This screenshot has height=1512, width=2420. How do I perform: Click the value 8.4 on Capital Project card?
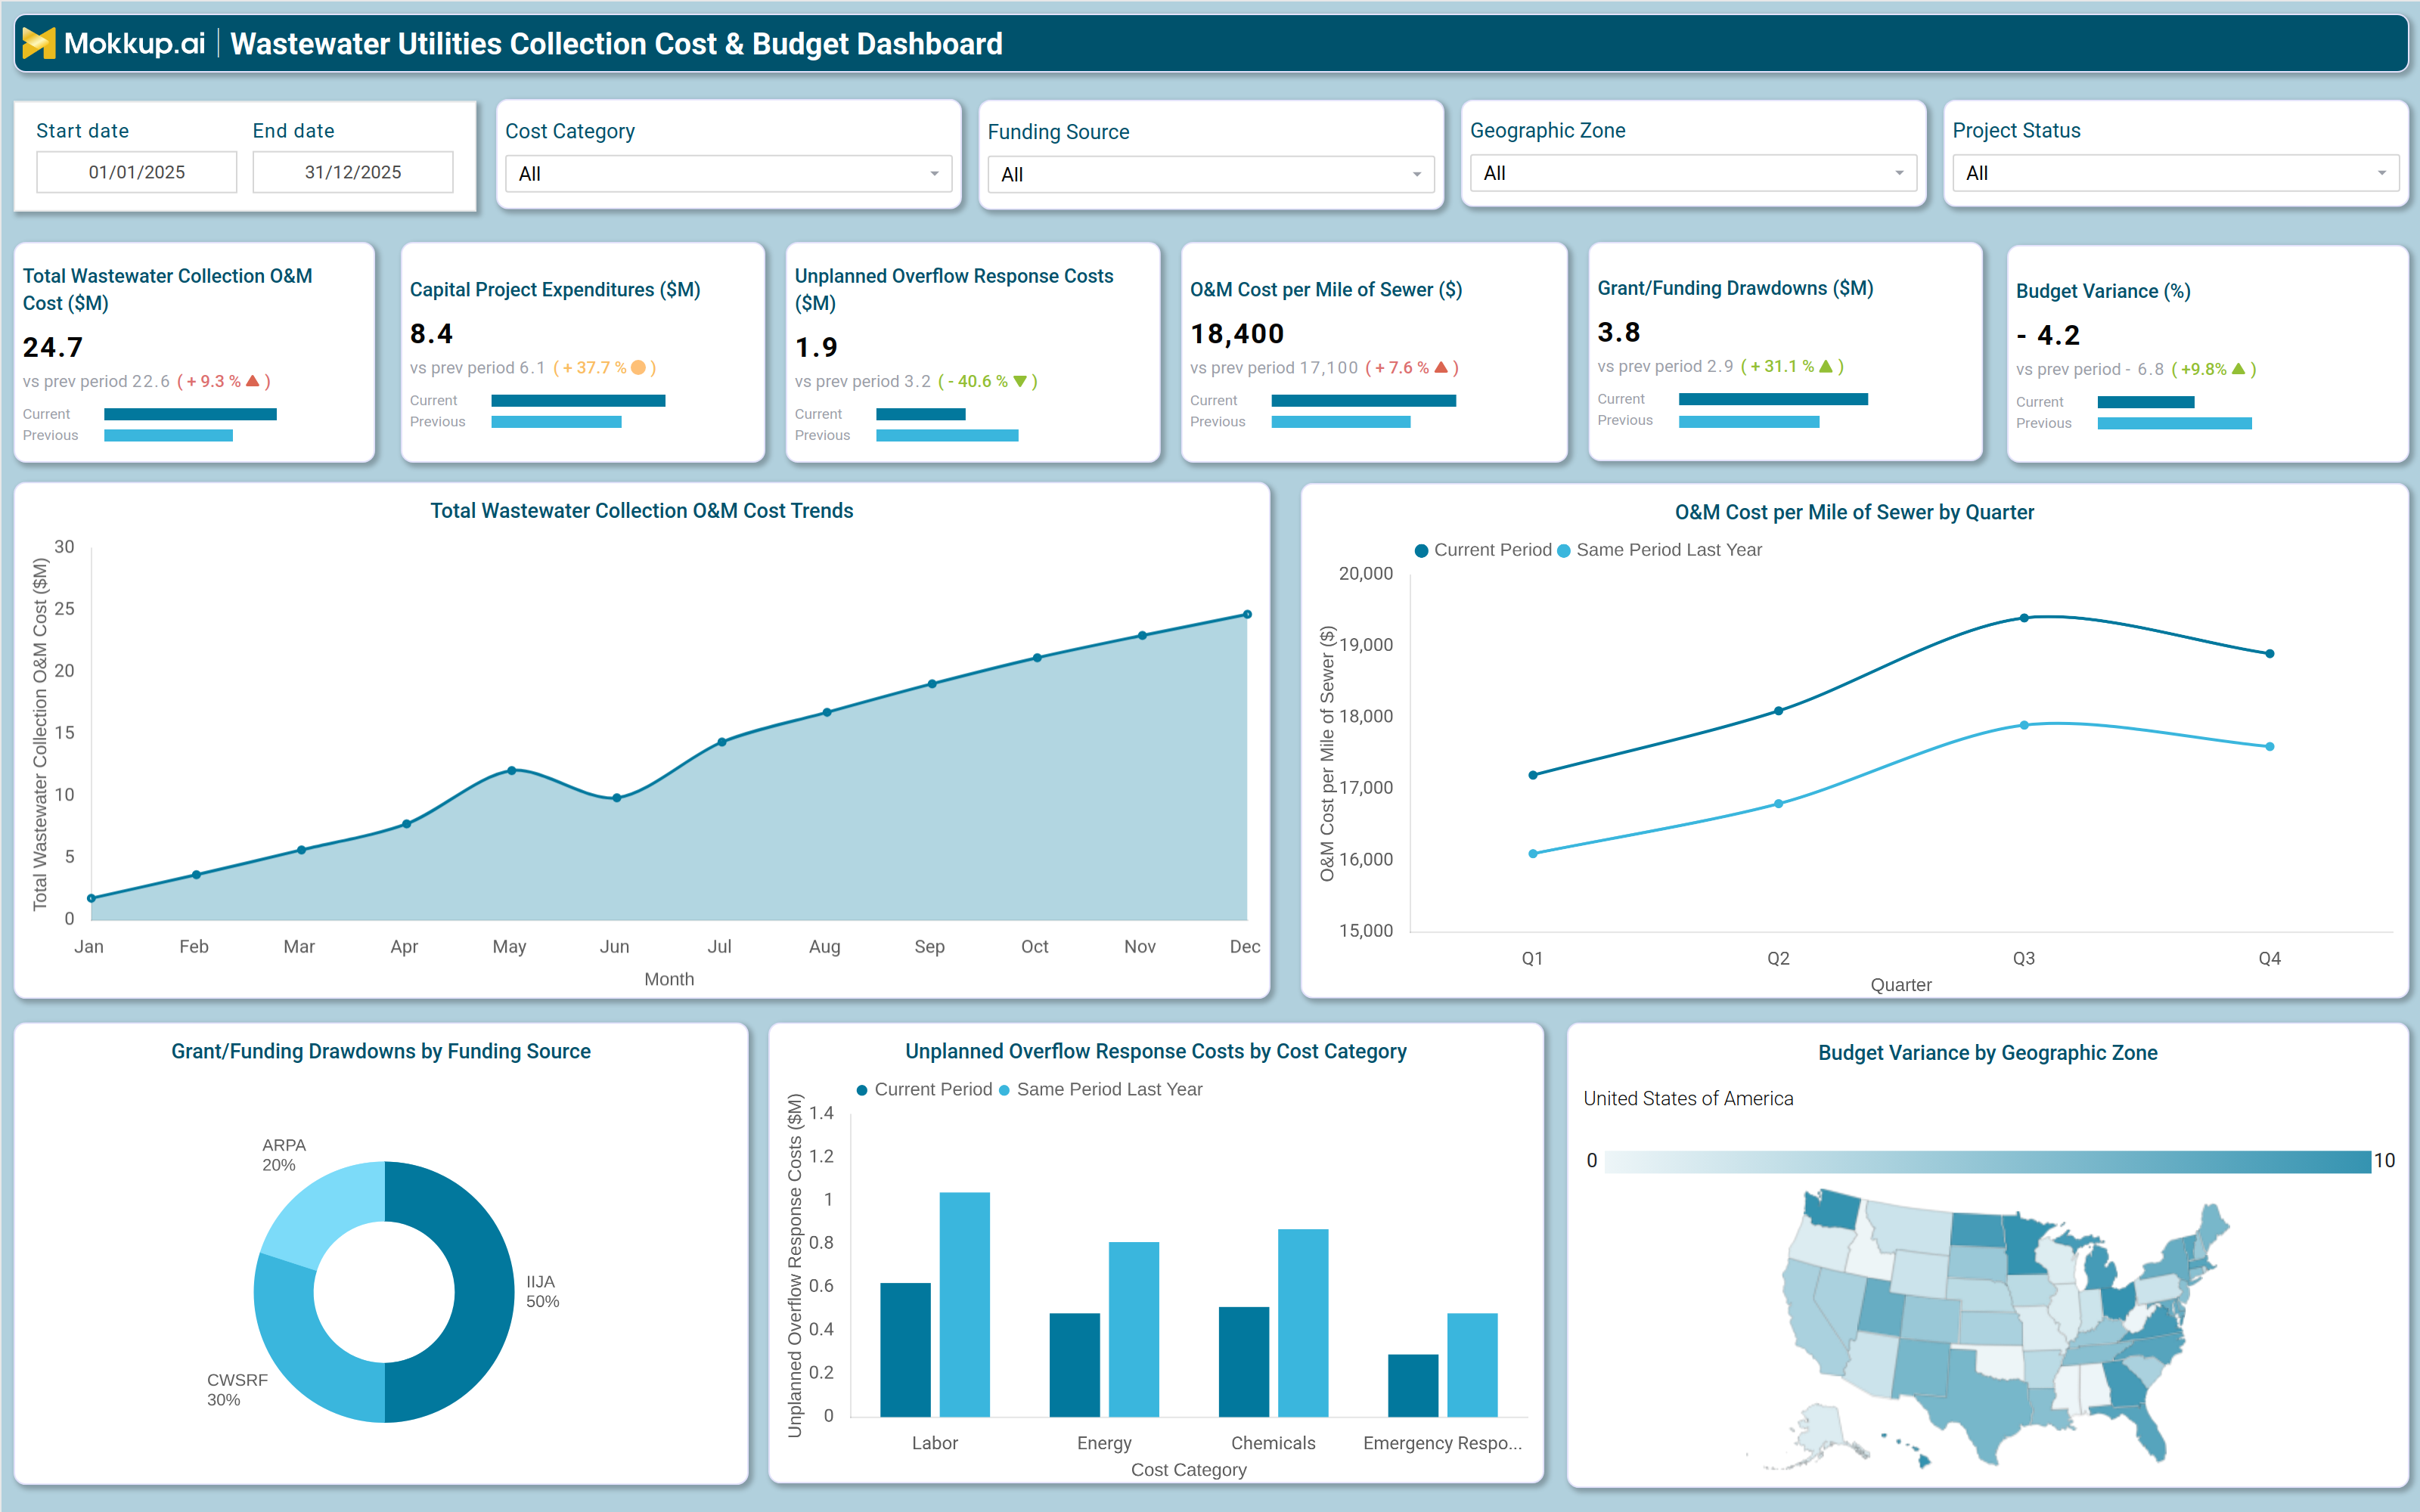[431, 333]
